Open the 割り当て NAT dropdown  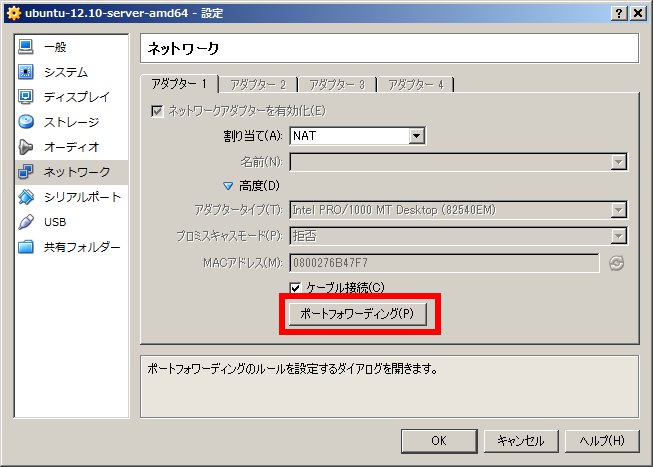(357, 136)
